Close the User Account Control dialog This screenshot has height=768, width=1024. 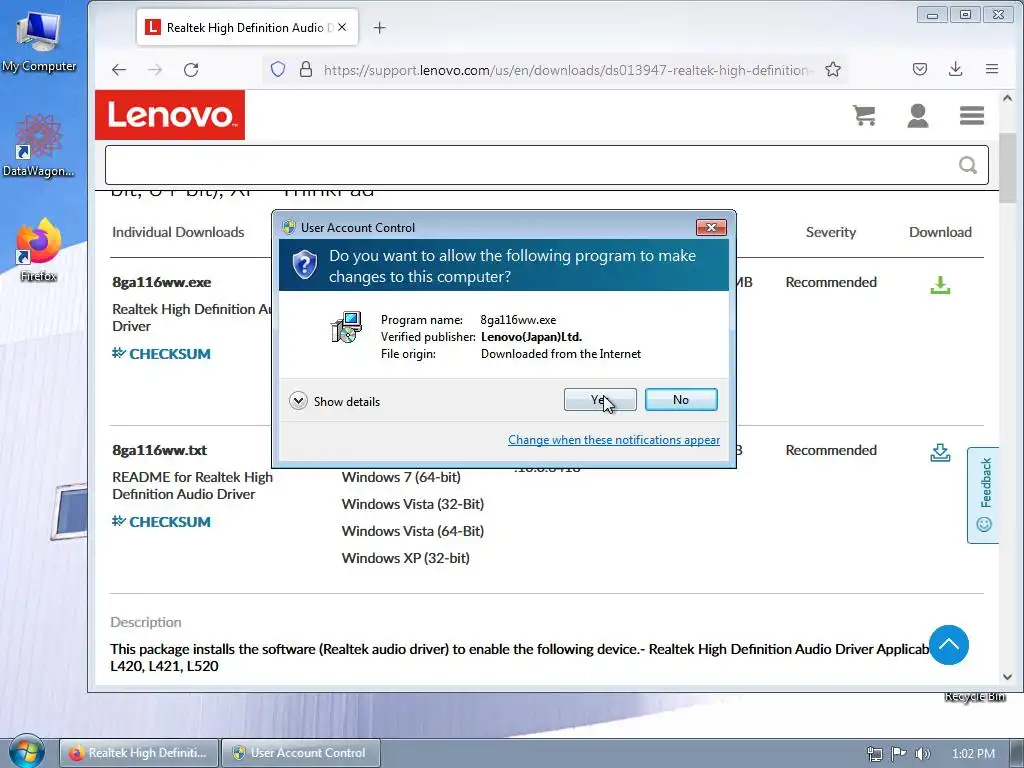pos(711,227)
